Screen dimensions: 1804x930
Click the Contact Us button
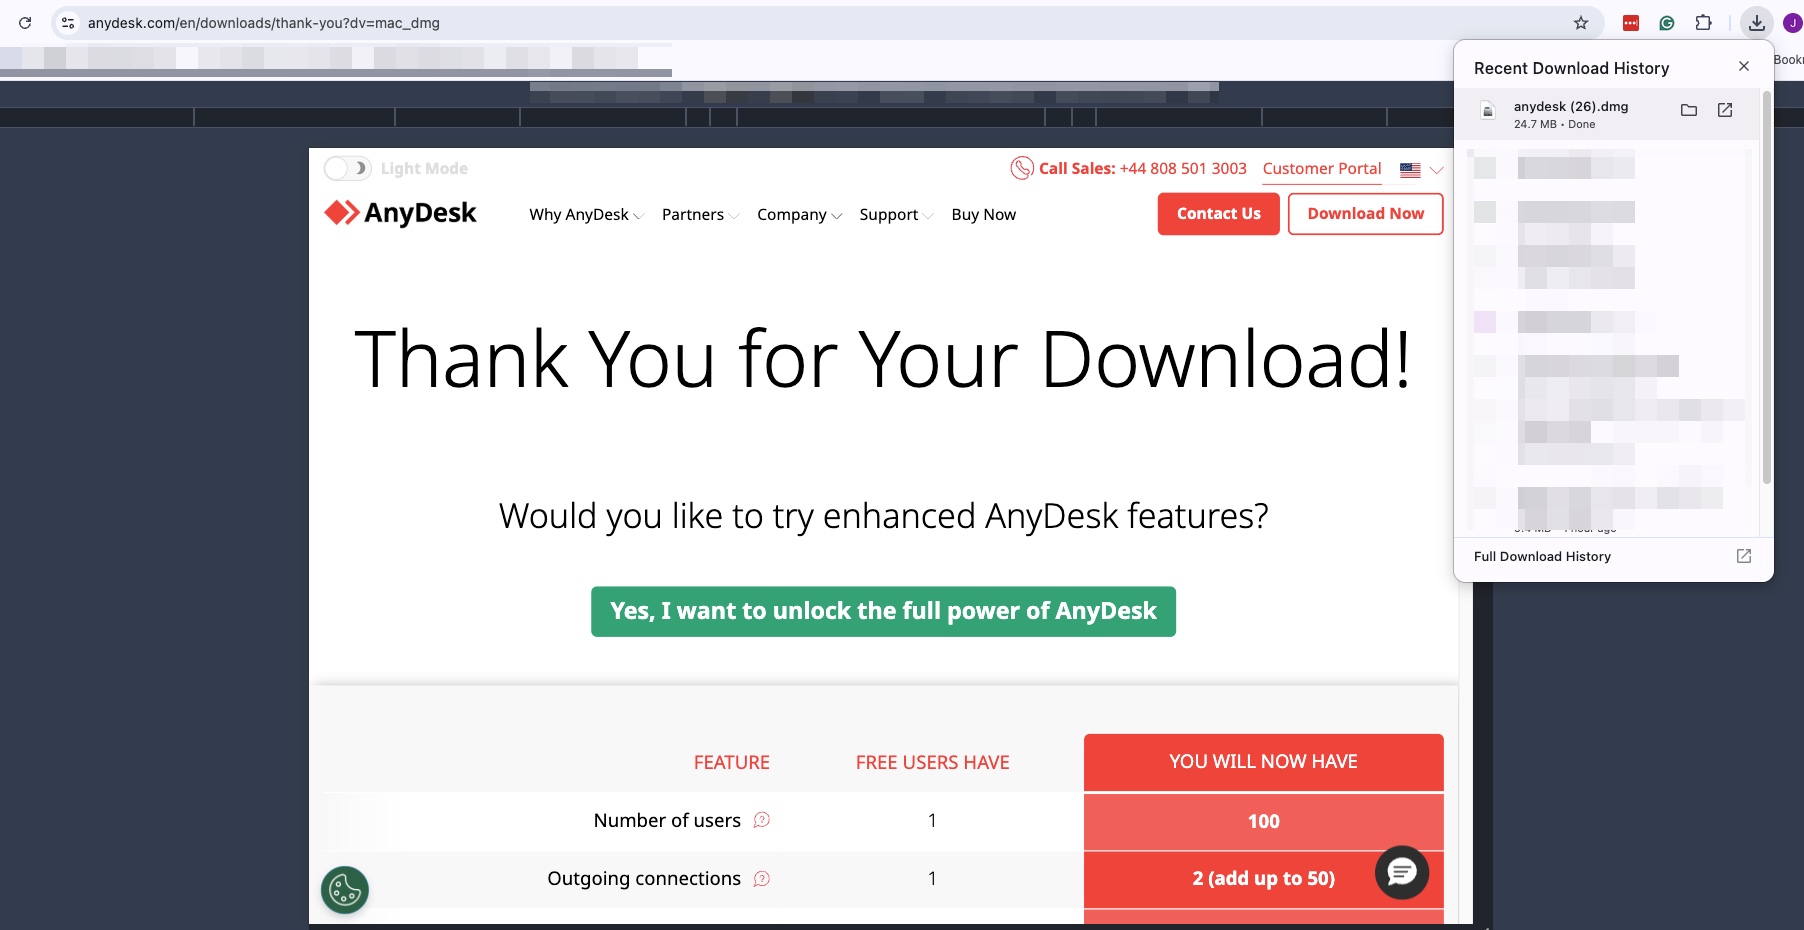[x=1218, y=213]
